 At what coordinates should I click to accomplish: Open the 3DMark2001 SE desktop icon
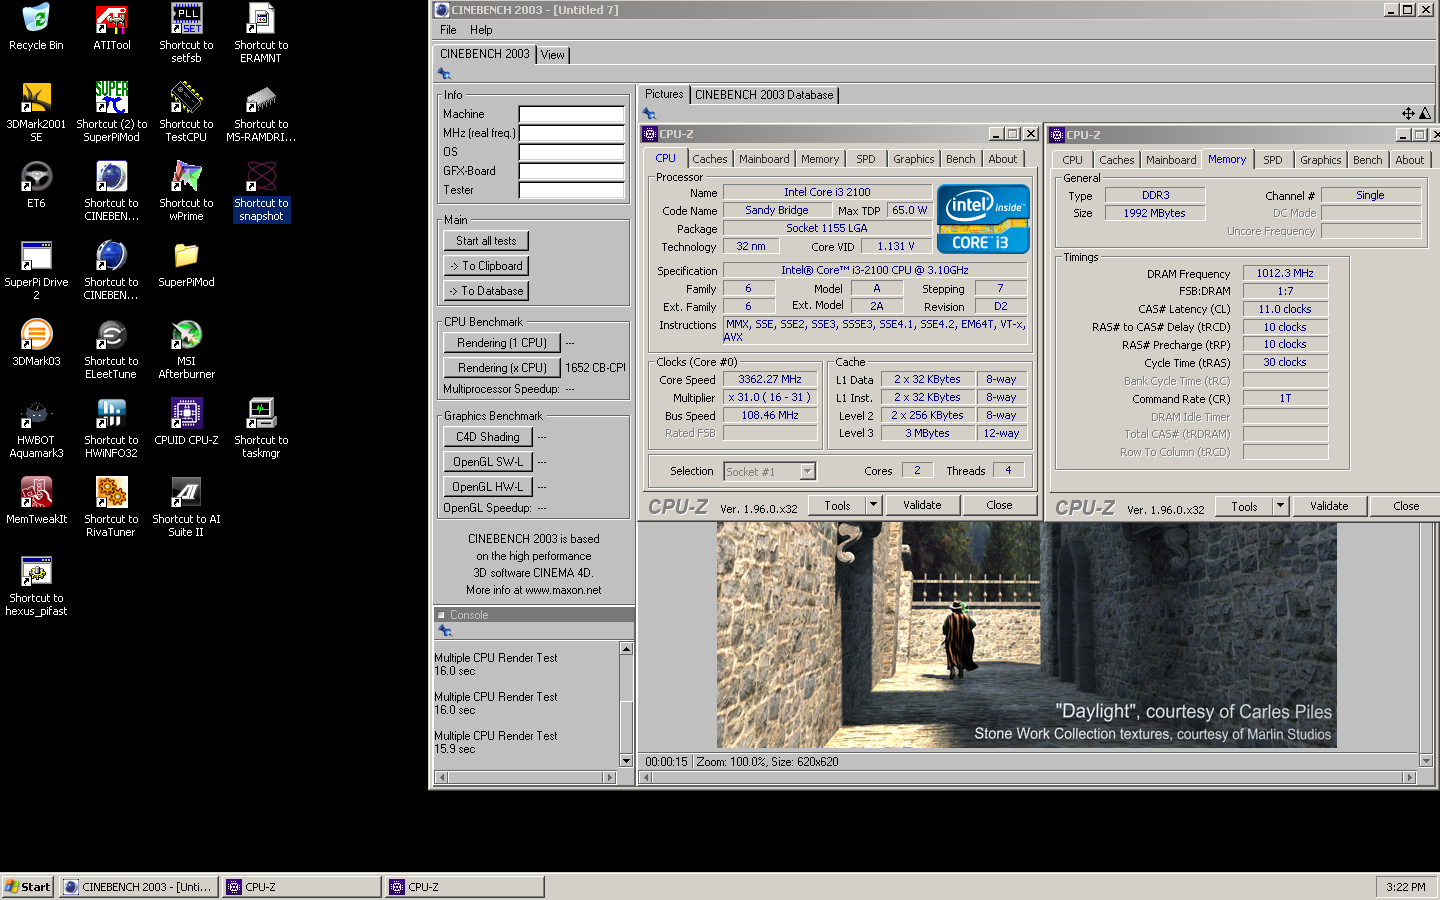tap(36, 112)
